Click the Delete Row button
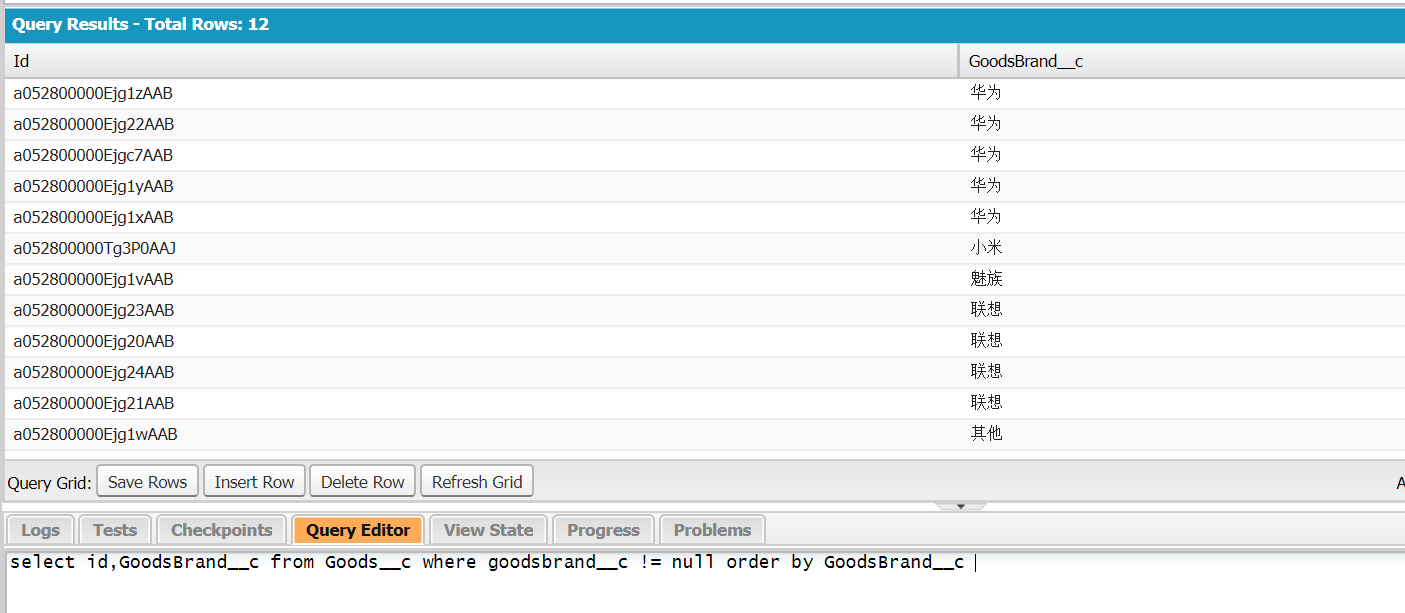1405x613 pixels. coord(362,482)
